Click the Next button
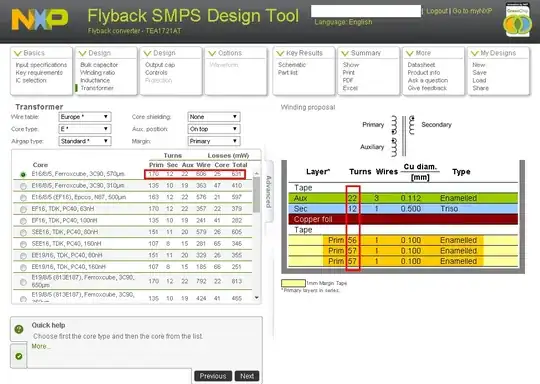 pyautogui.click(x=247, y=376)
